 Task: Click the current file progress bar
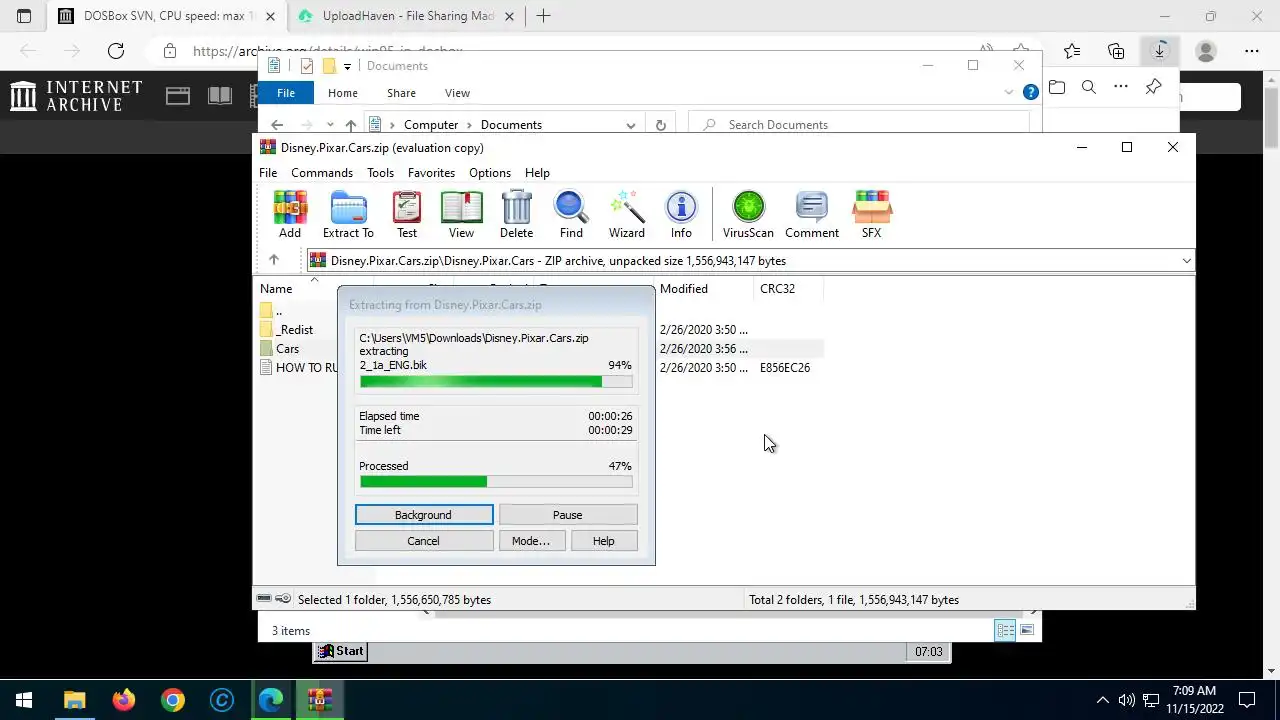pyautogui.click(x=496, y=381)
